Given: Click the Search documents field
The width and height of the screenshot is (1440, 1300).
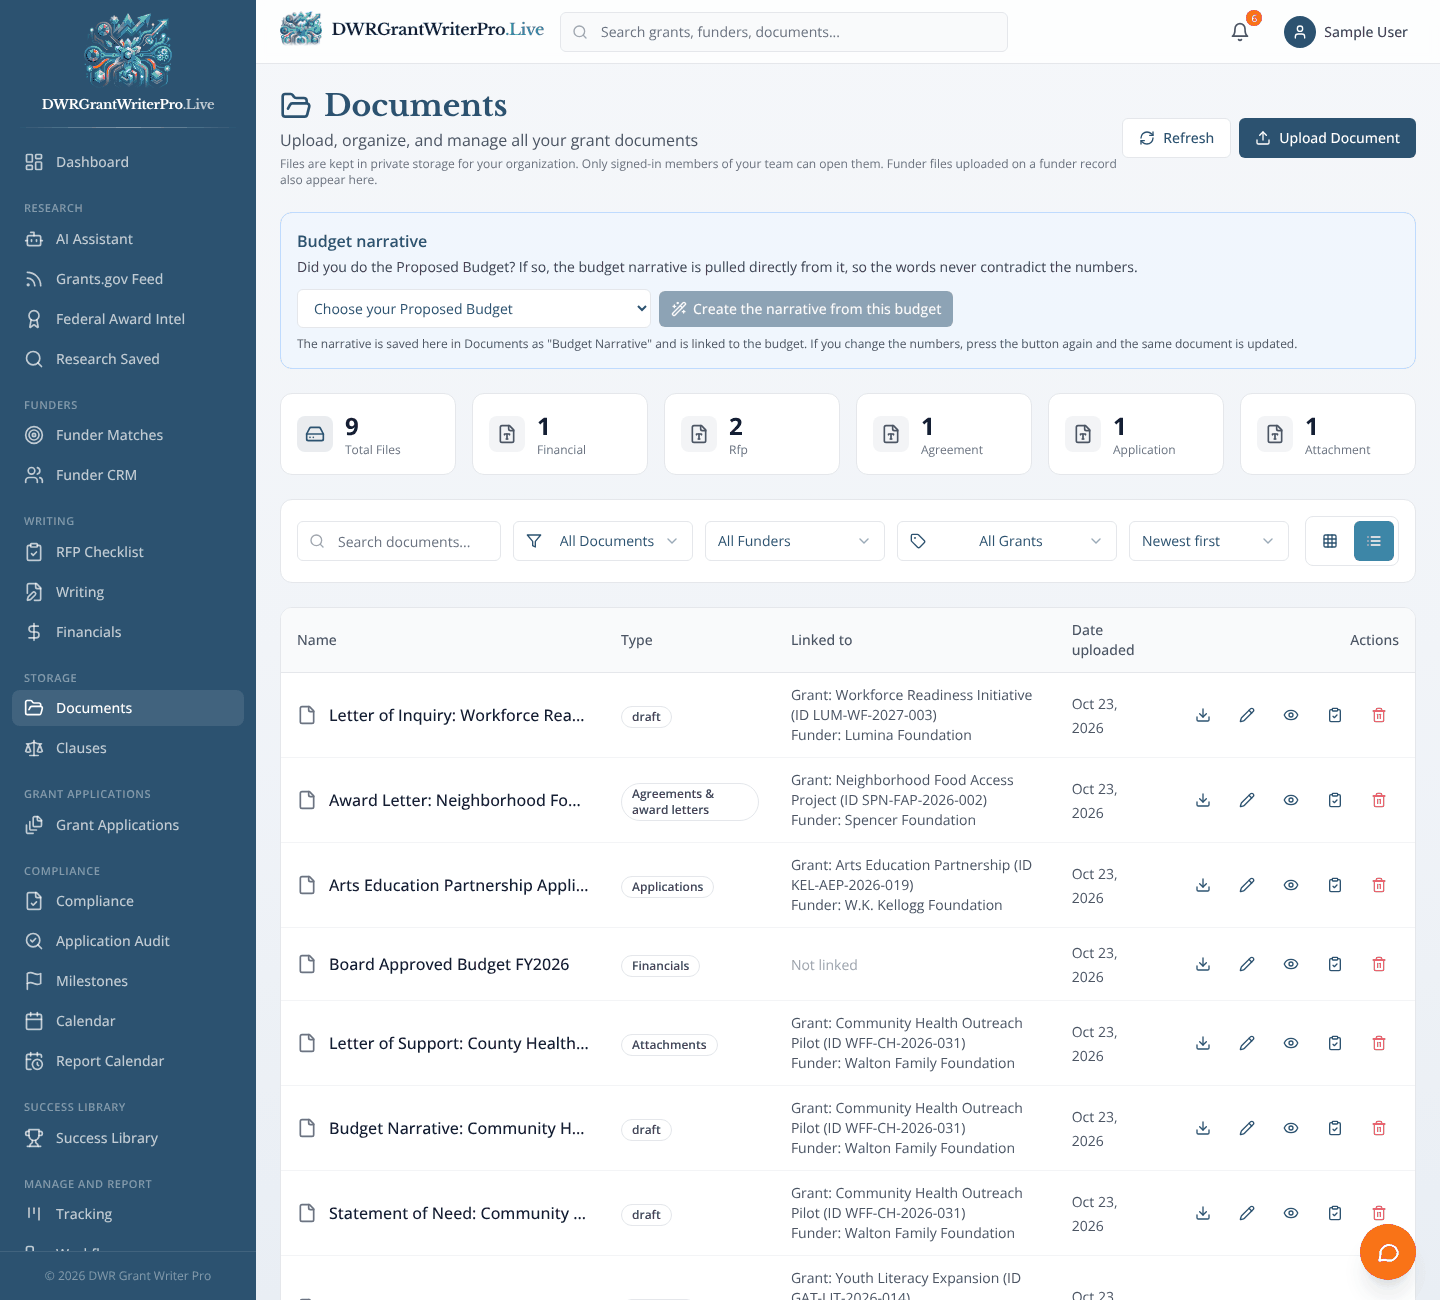Looking at the screenshot, I should click(x=399, y=541).
